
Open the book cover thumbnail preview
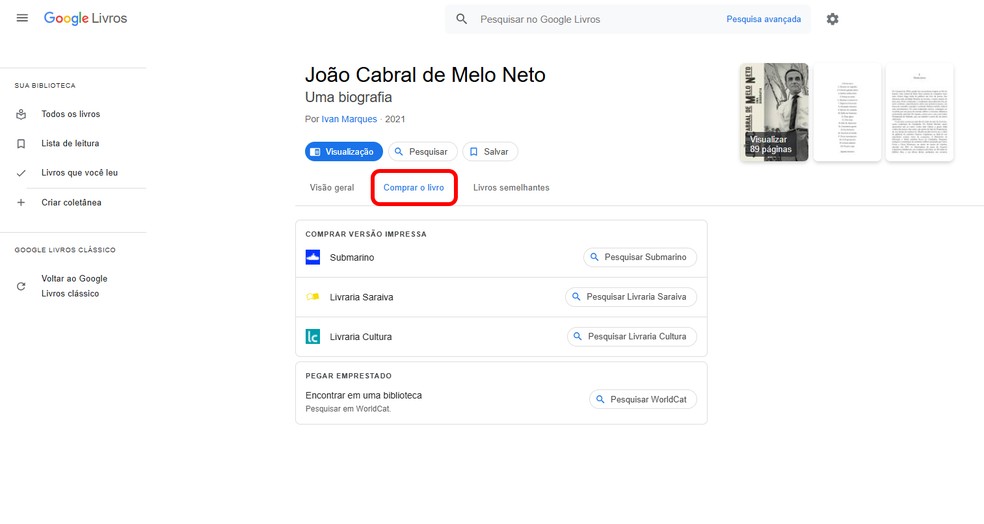coord(774,112)
